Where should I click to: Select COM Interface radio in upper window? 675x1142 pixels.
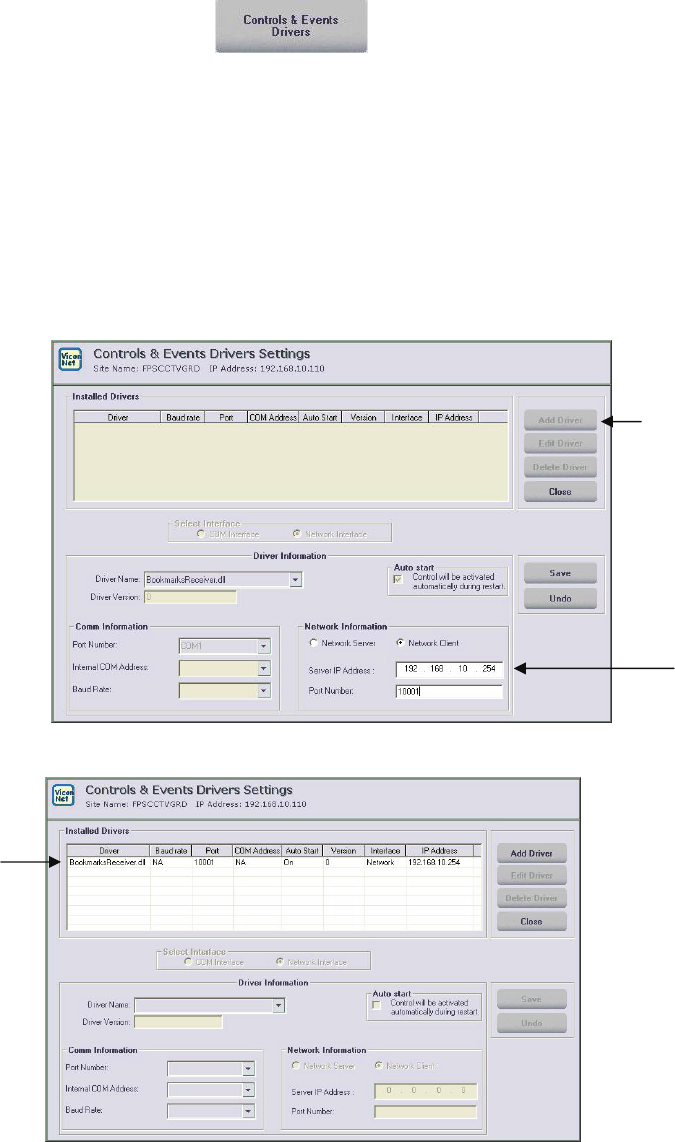(201, 534)
